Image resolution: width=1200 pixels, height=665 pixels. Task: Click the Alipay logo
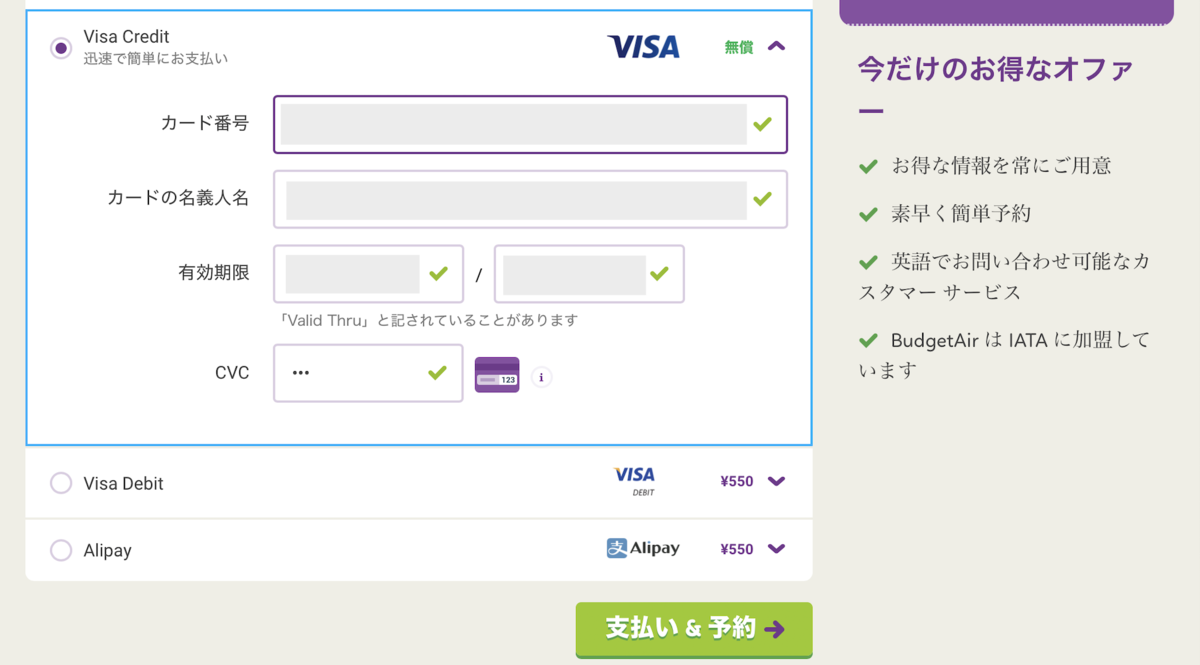pos(643,548)
